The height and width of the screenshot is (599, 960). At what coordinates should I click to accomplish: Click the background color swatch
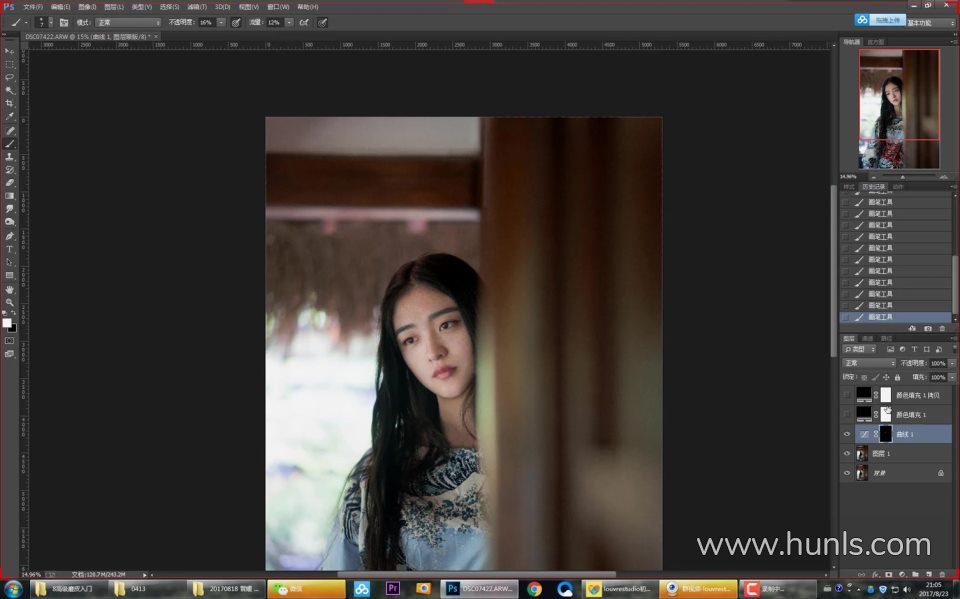click(x=12, y=328)
